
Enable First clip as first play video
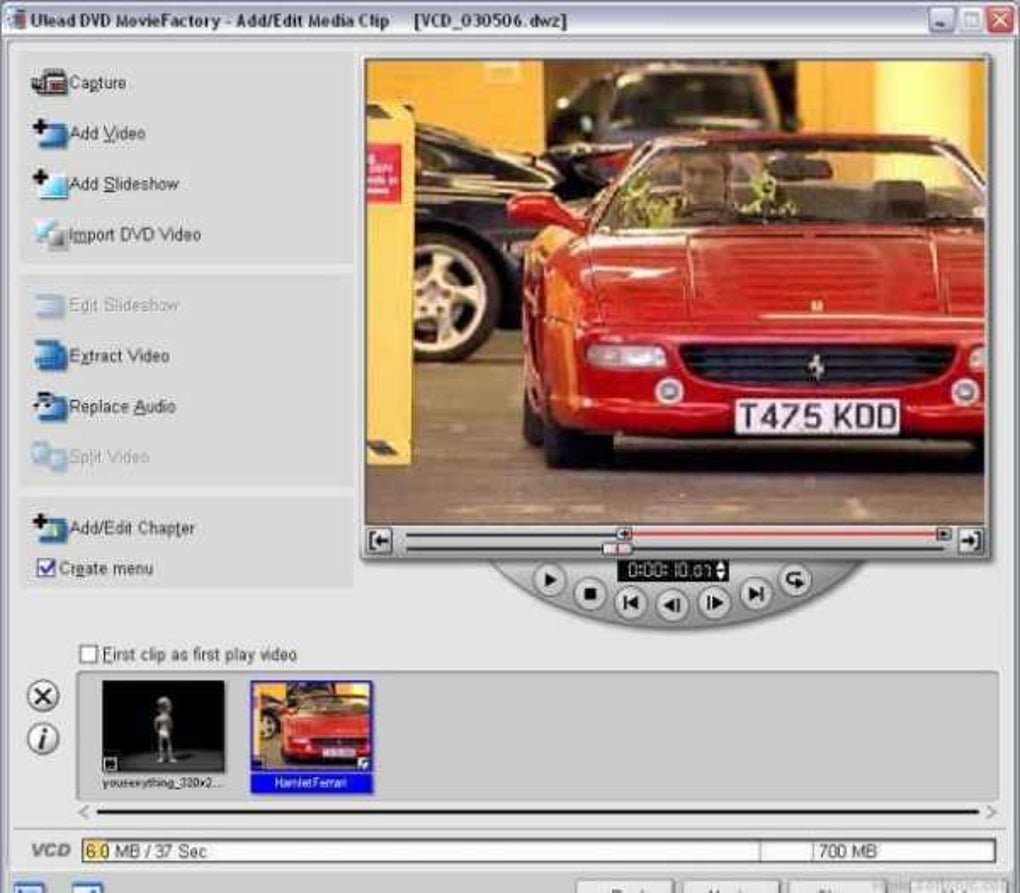(x=88, y=654)
